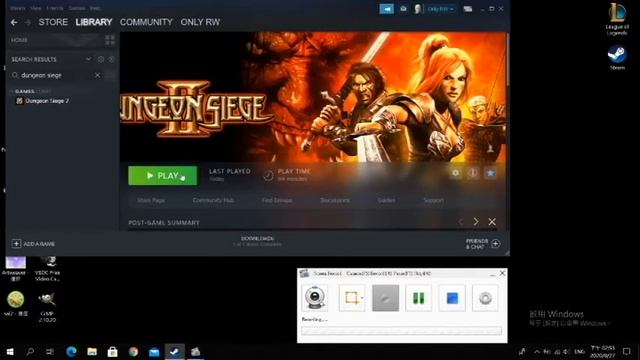
Task: Clear the library search text
Action: [97, 75]
